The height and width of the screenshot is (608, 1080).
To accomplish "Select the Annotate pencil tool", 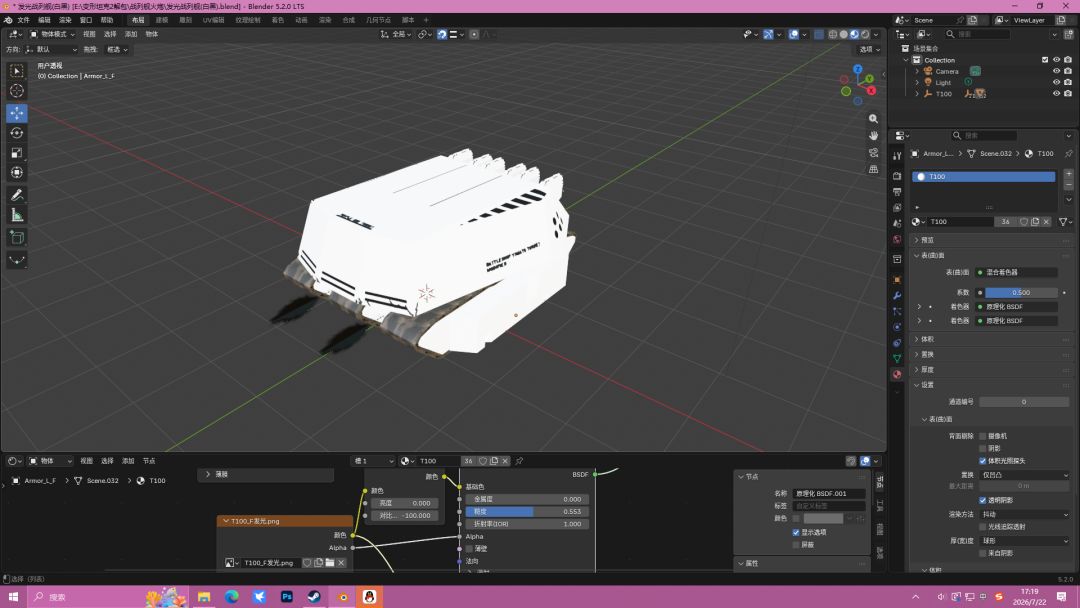I will pyautogui.click(x=17, y=195).
